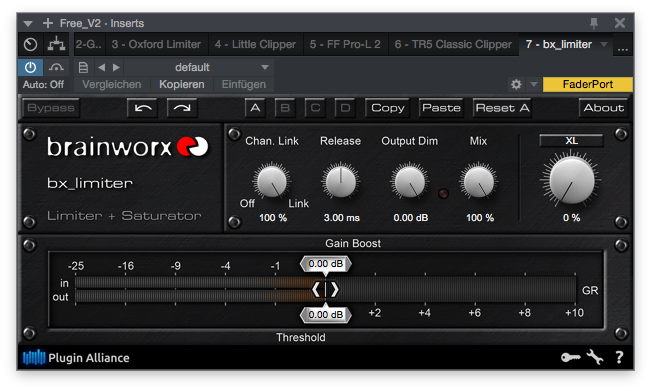Click the Kopieren button

[x=182, y=85]
